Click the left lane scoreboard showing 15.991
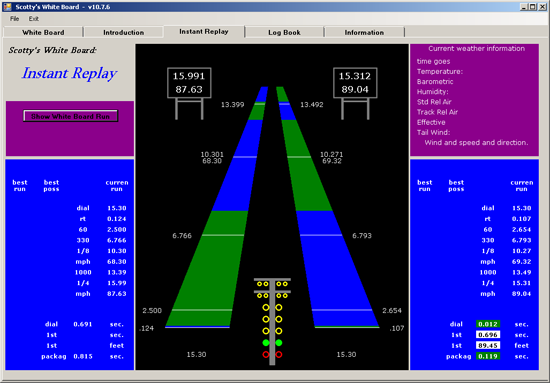 point(189,83)
